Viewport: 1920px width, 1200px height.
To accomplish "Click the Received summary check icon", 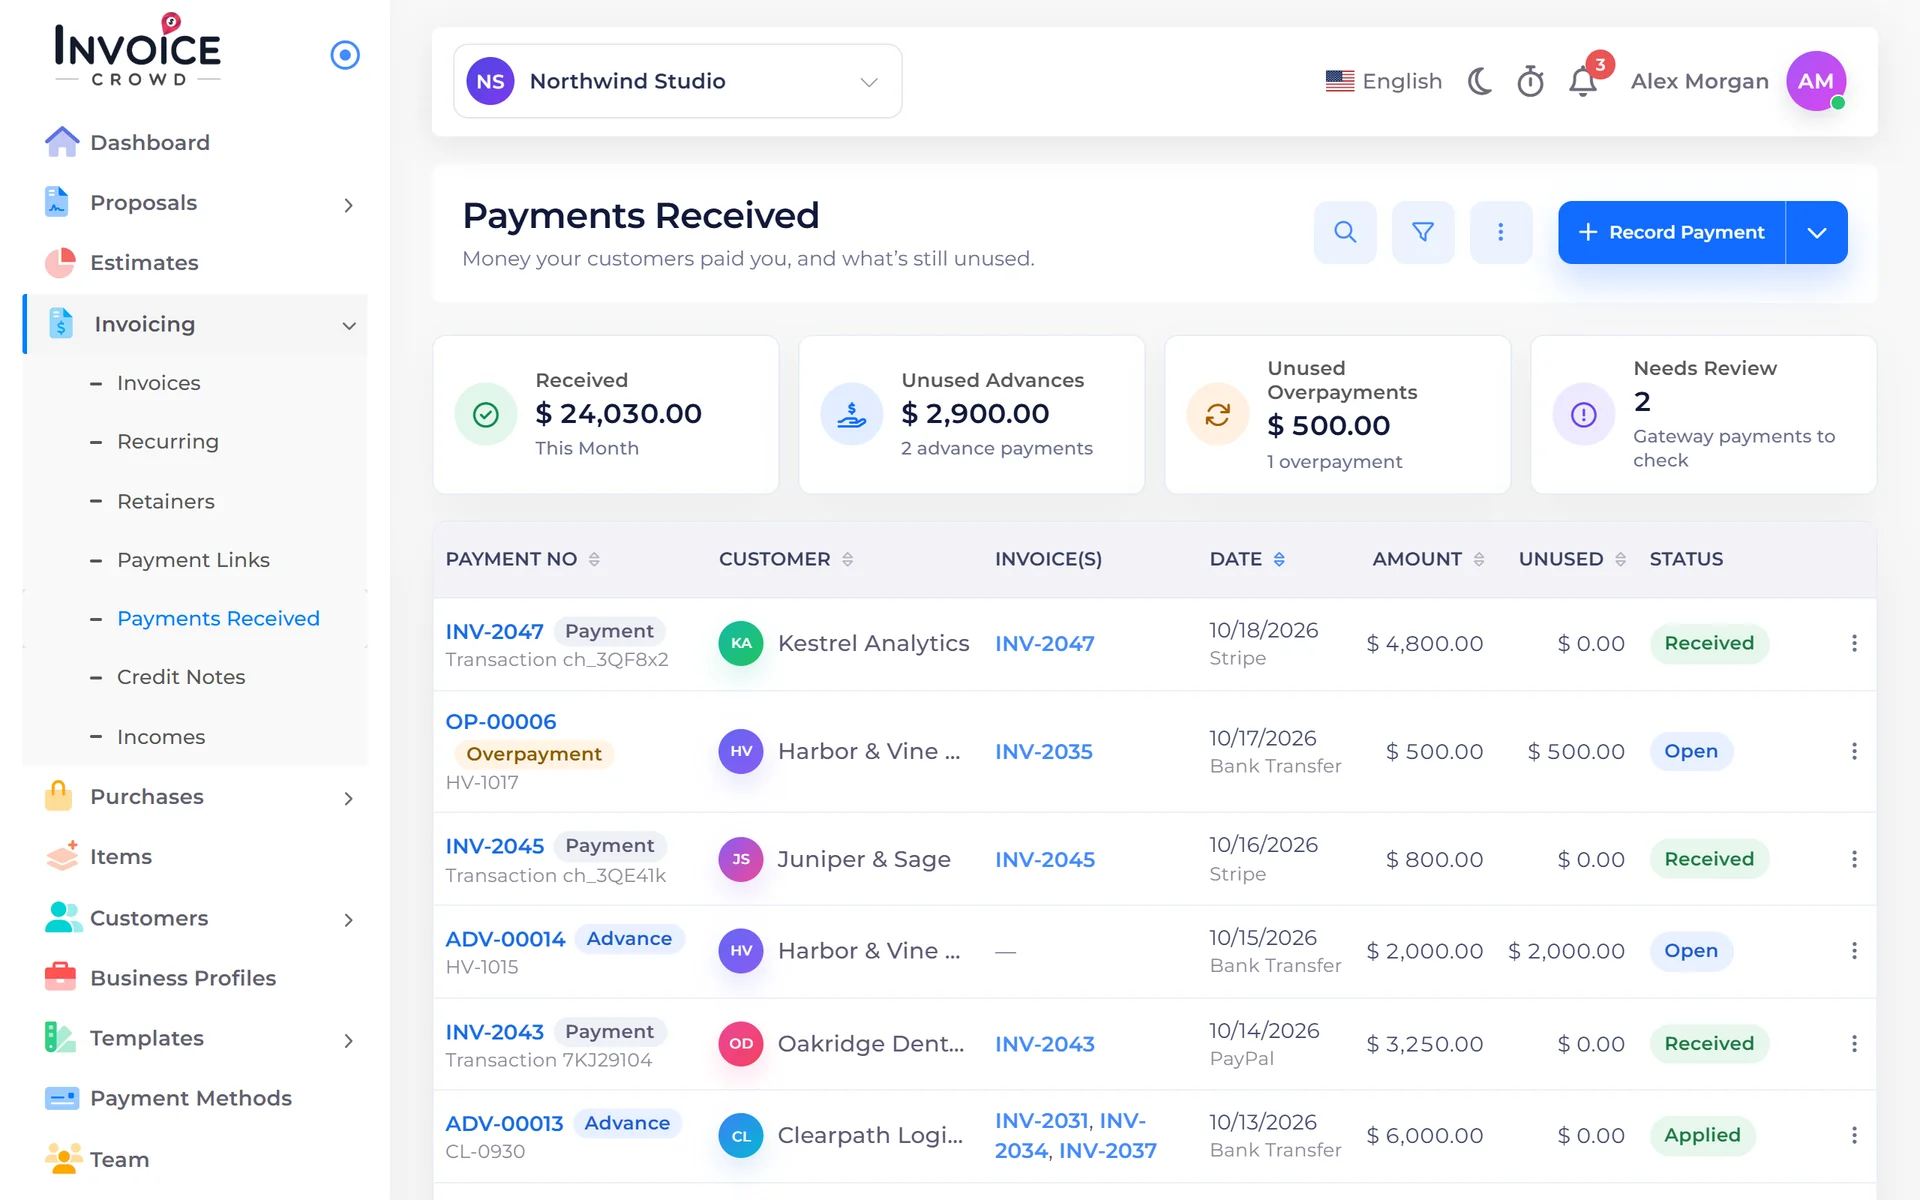I will pyautogui.click(x=486, y=414).
